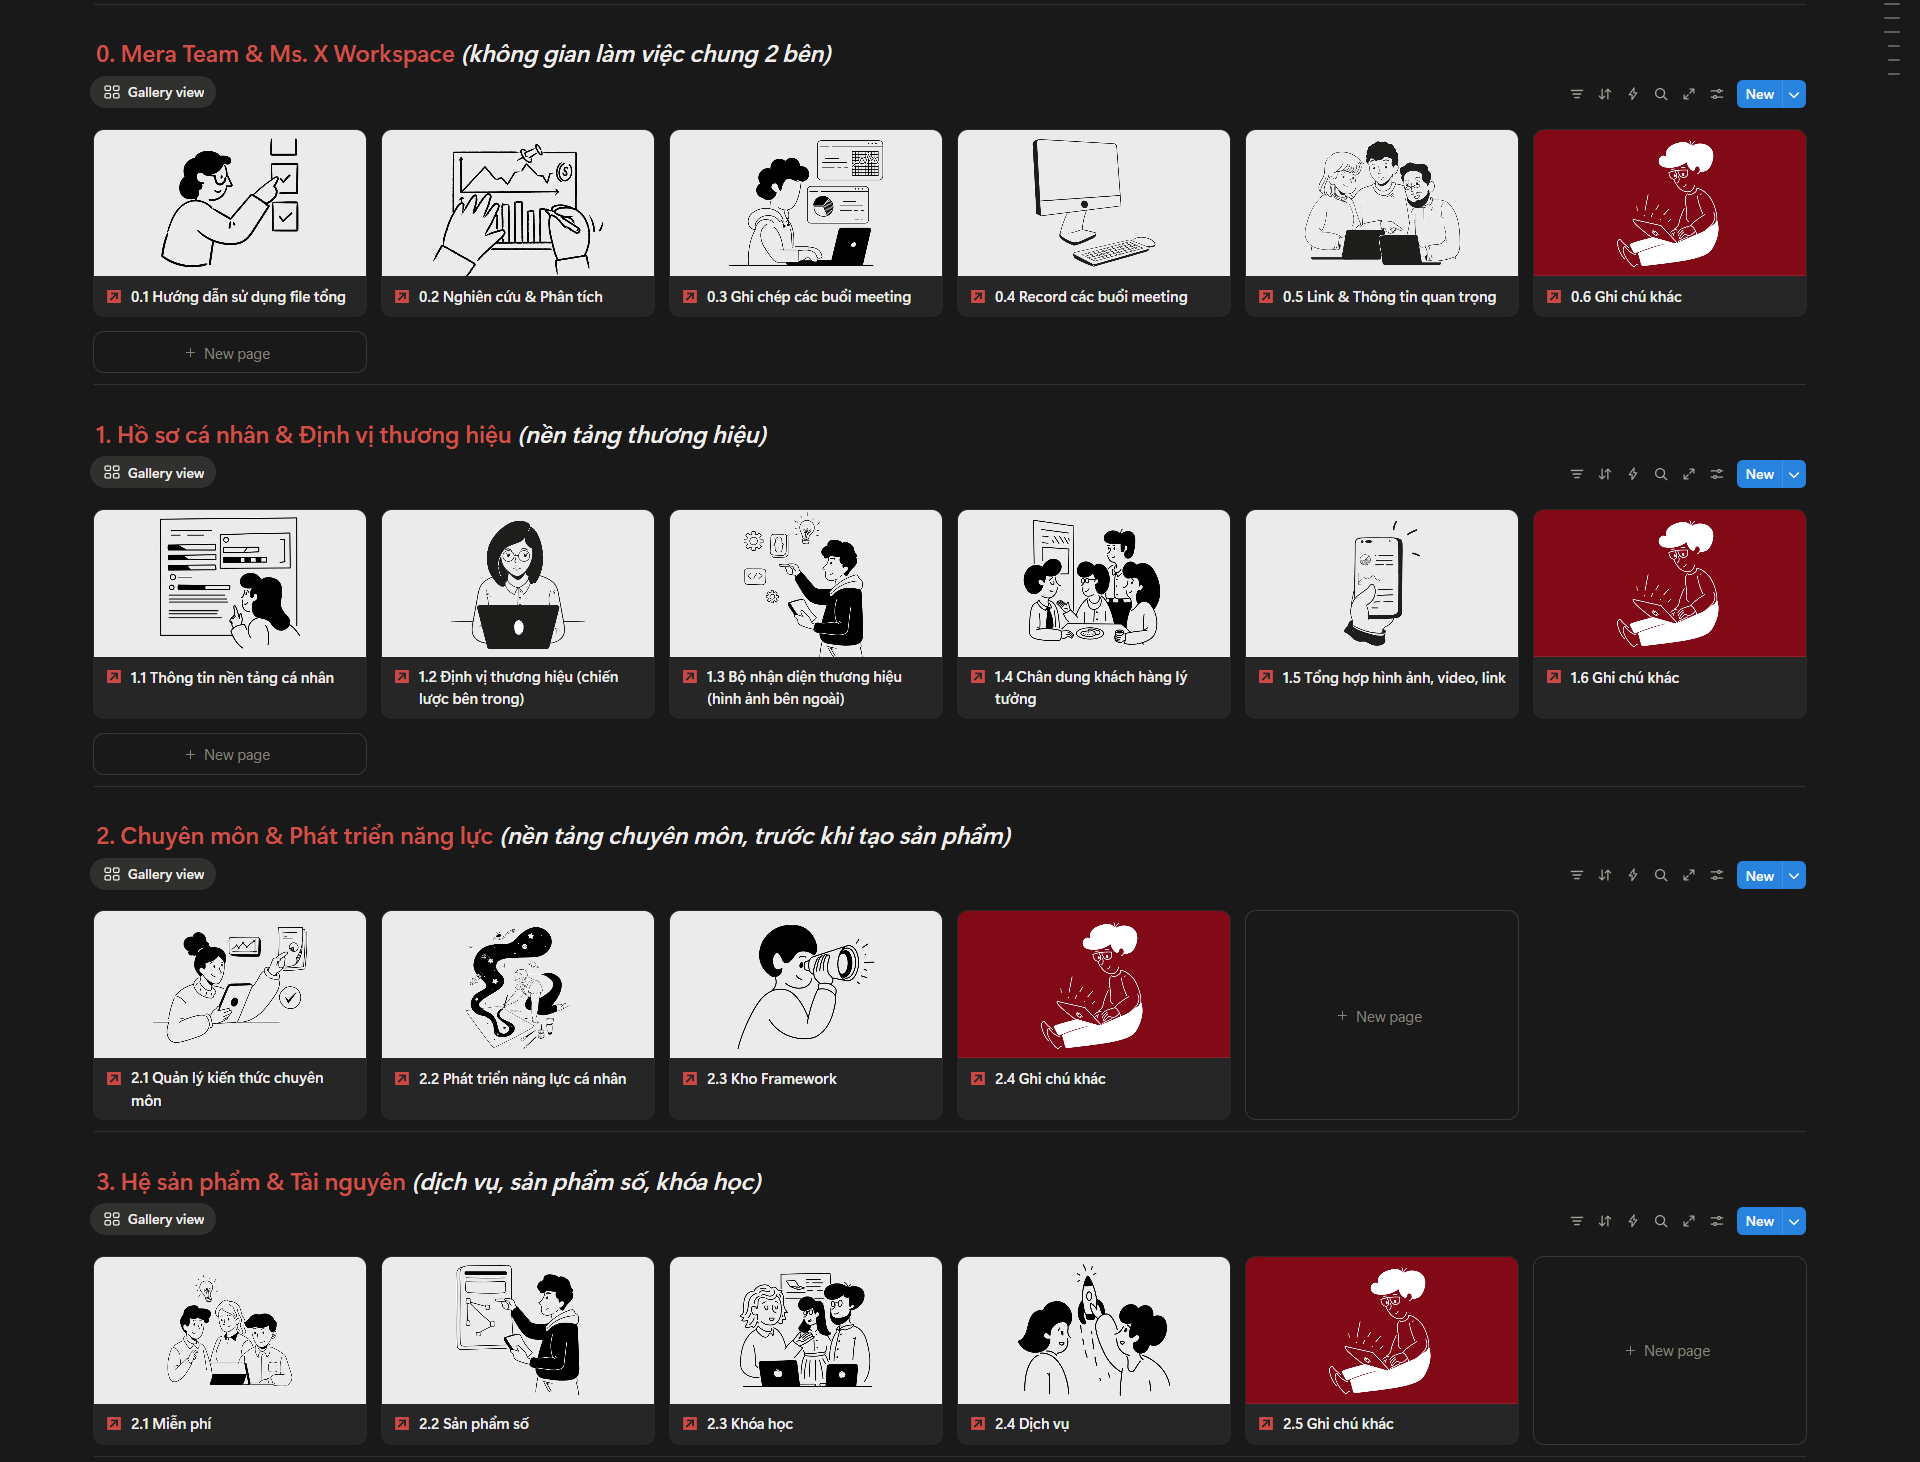Image resolution: width=1920 pixels, height=1462 pixels.
Task: Select Gallery view tab under section 0 heading
Action: 154,92
